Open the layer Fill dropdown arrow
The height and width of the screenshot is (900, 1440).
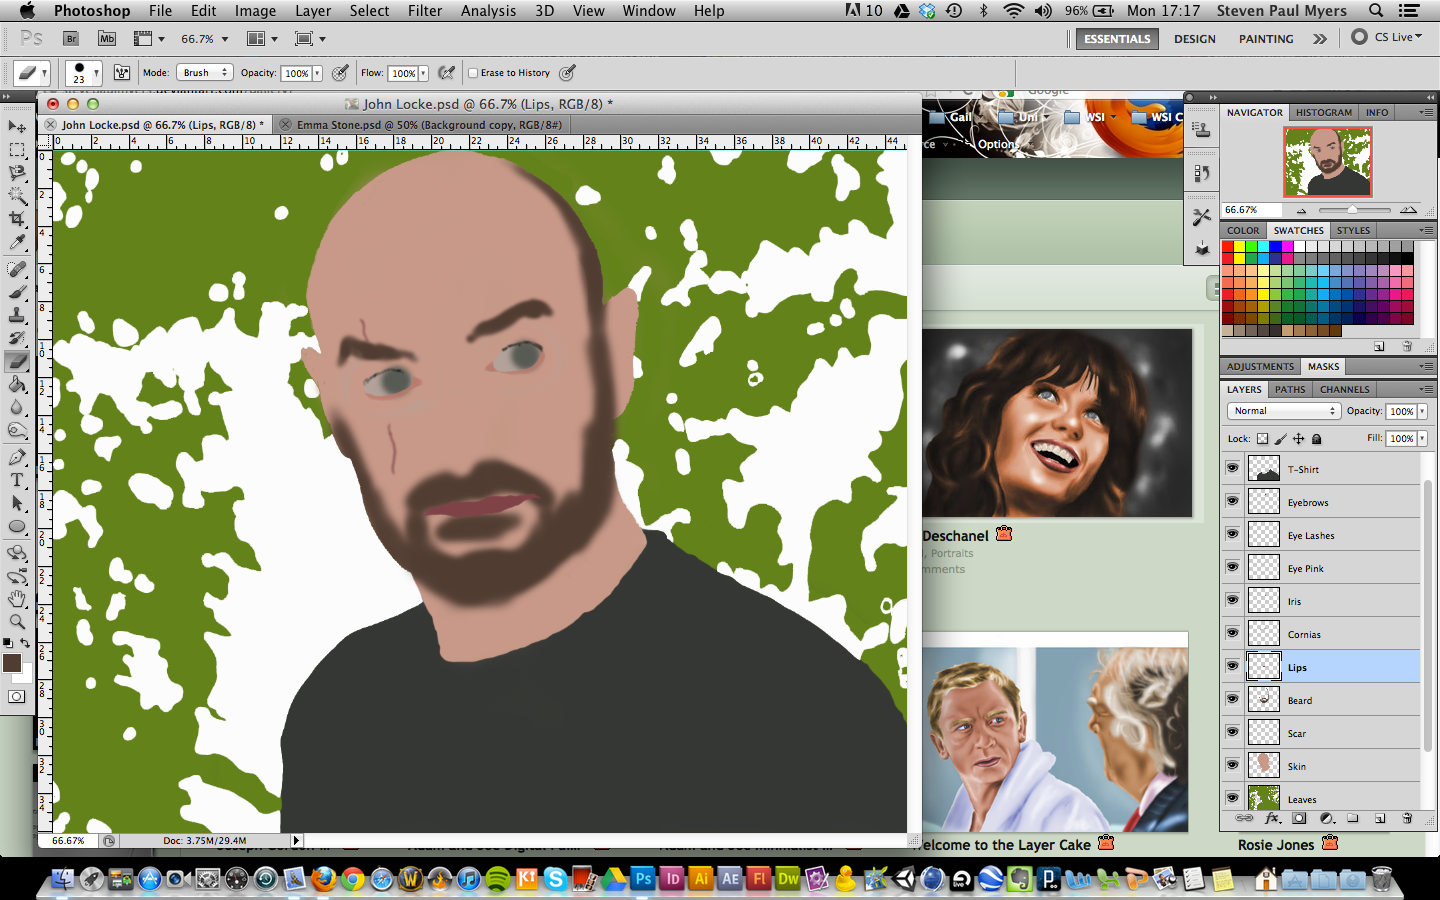point(1422,439)
